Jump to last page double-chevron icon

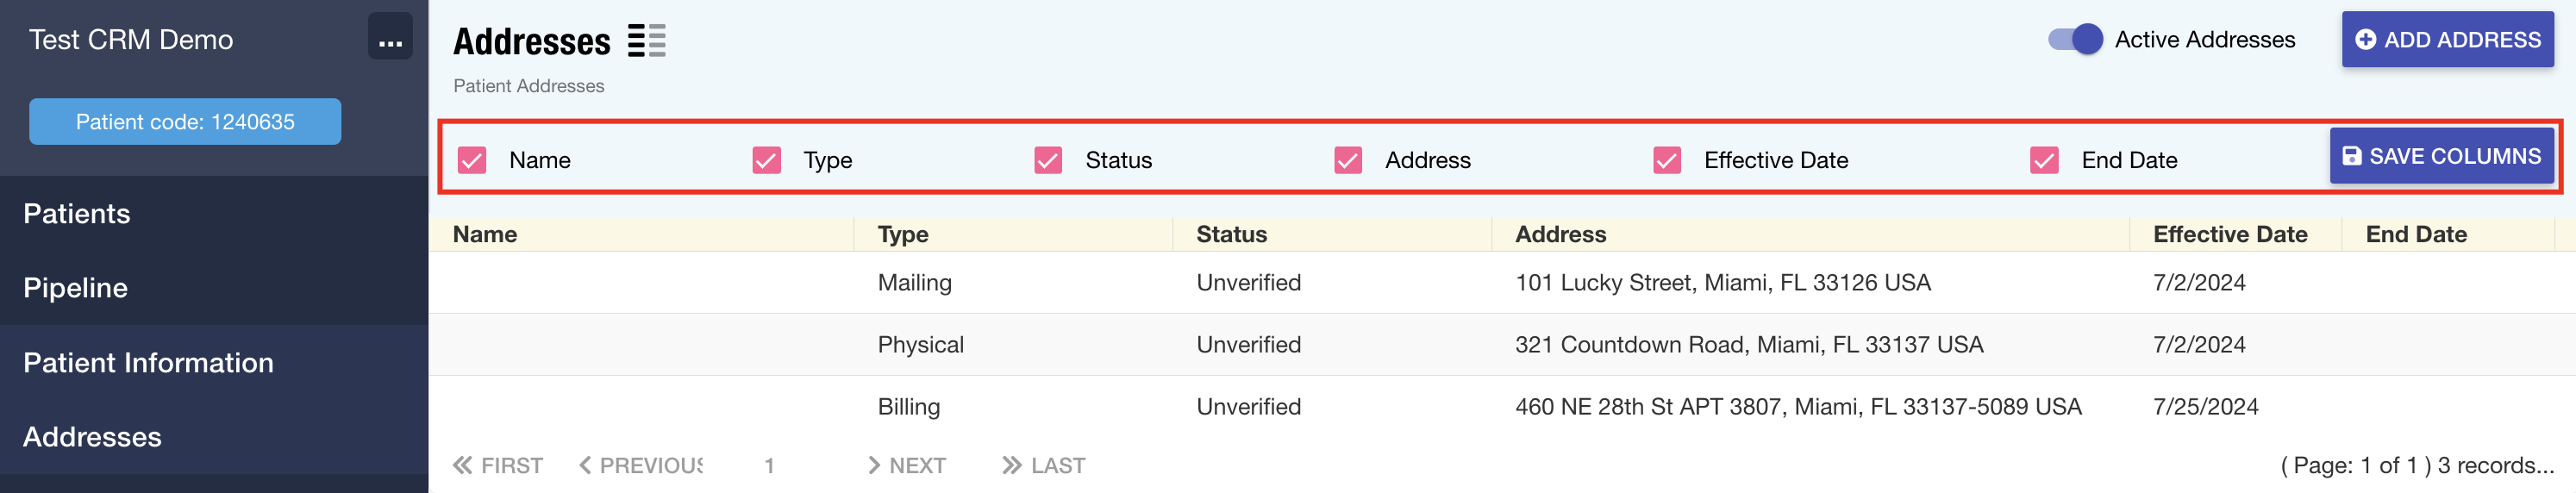(x=1011, y=465)
